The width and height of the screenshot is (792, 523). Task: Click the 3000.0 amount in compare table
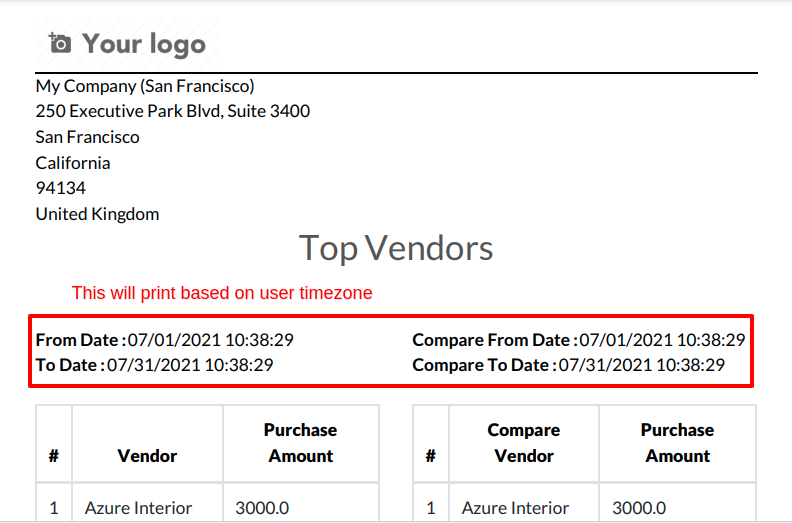tap(639, 508)
